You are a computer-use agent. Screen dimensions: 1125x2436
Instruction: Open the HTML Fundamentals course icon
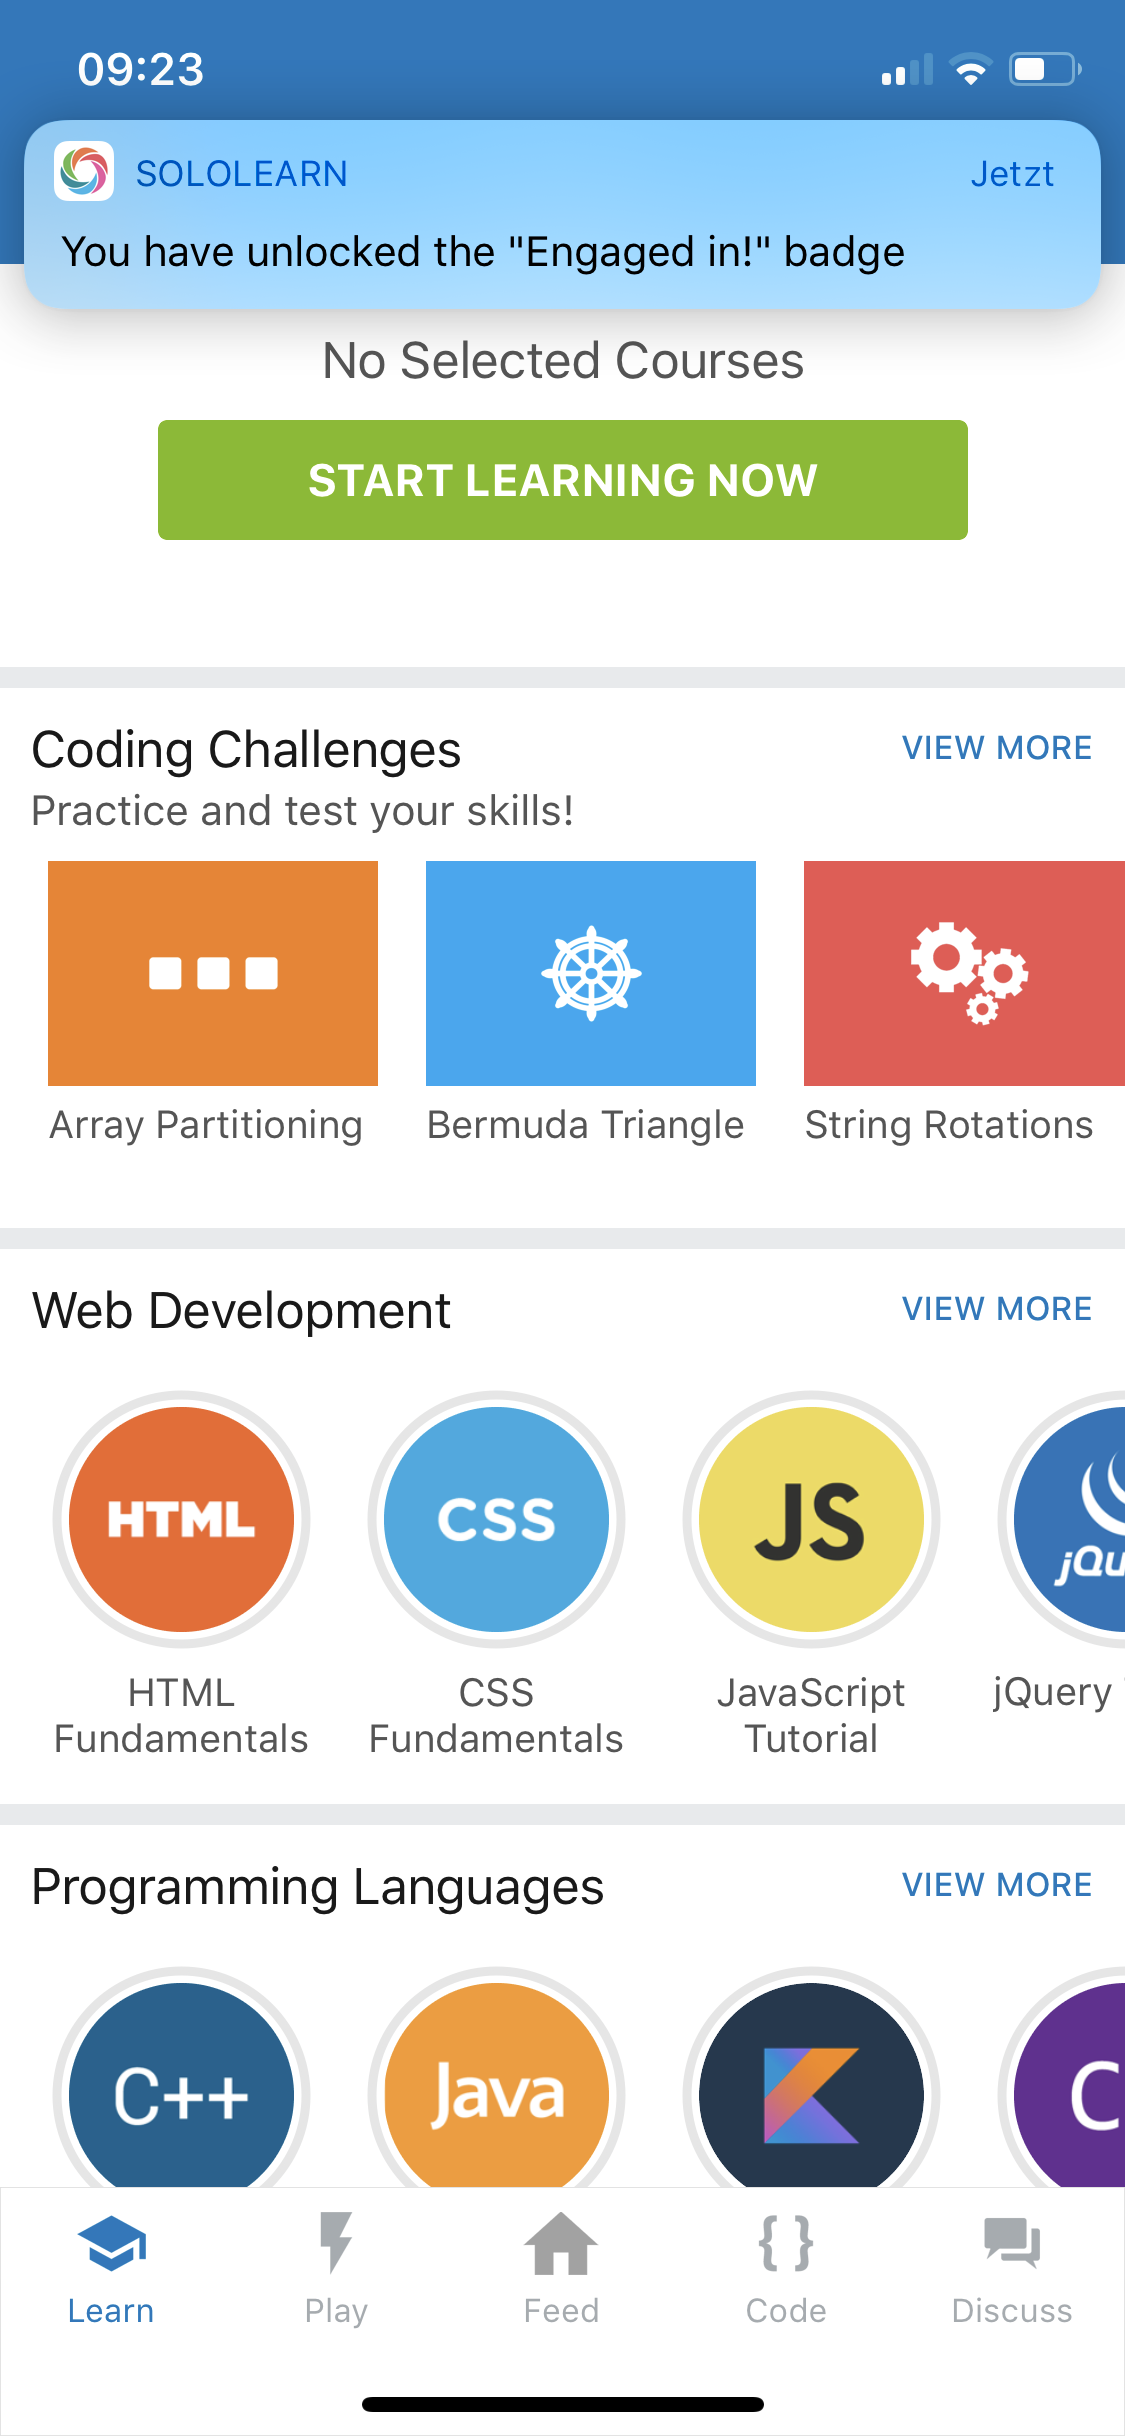point(181,1518)
